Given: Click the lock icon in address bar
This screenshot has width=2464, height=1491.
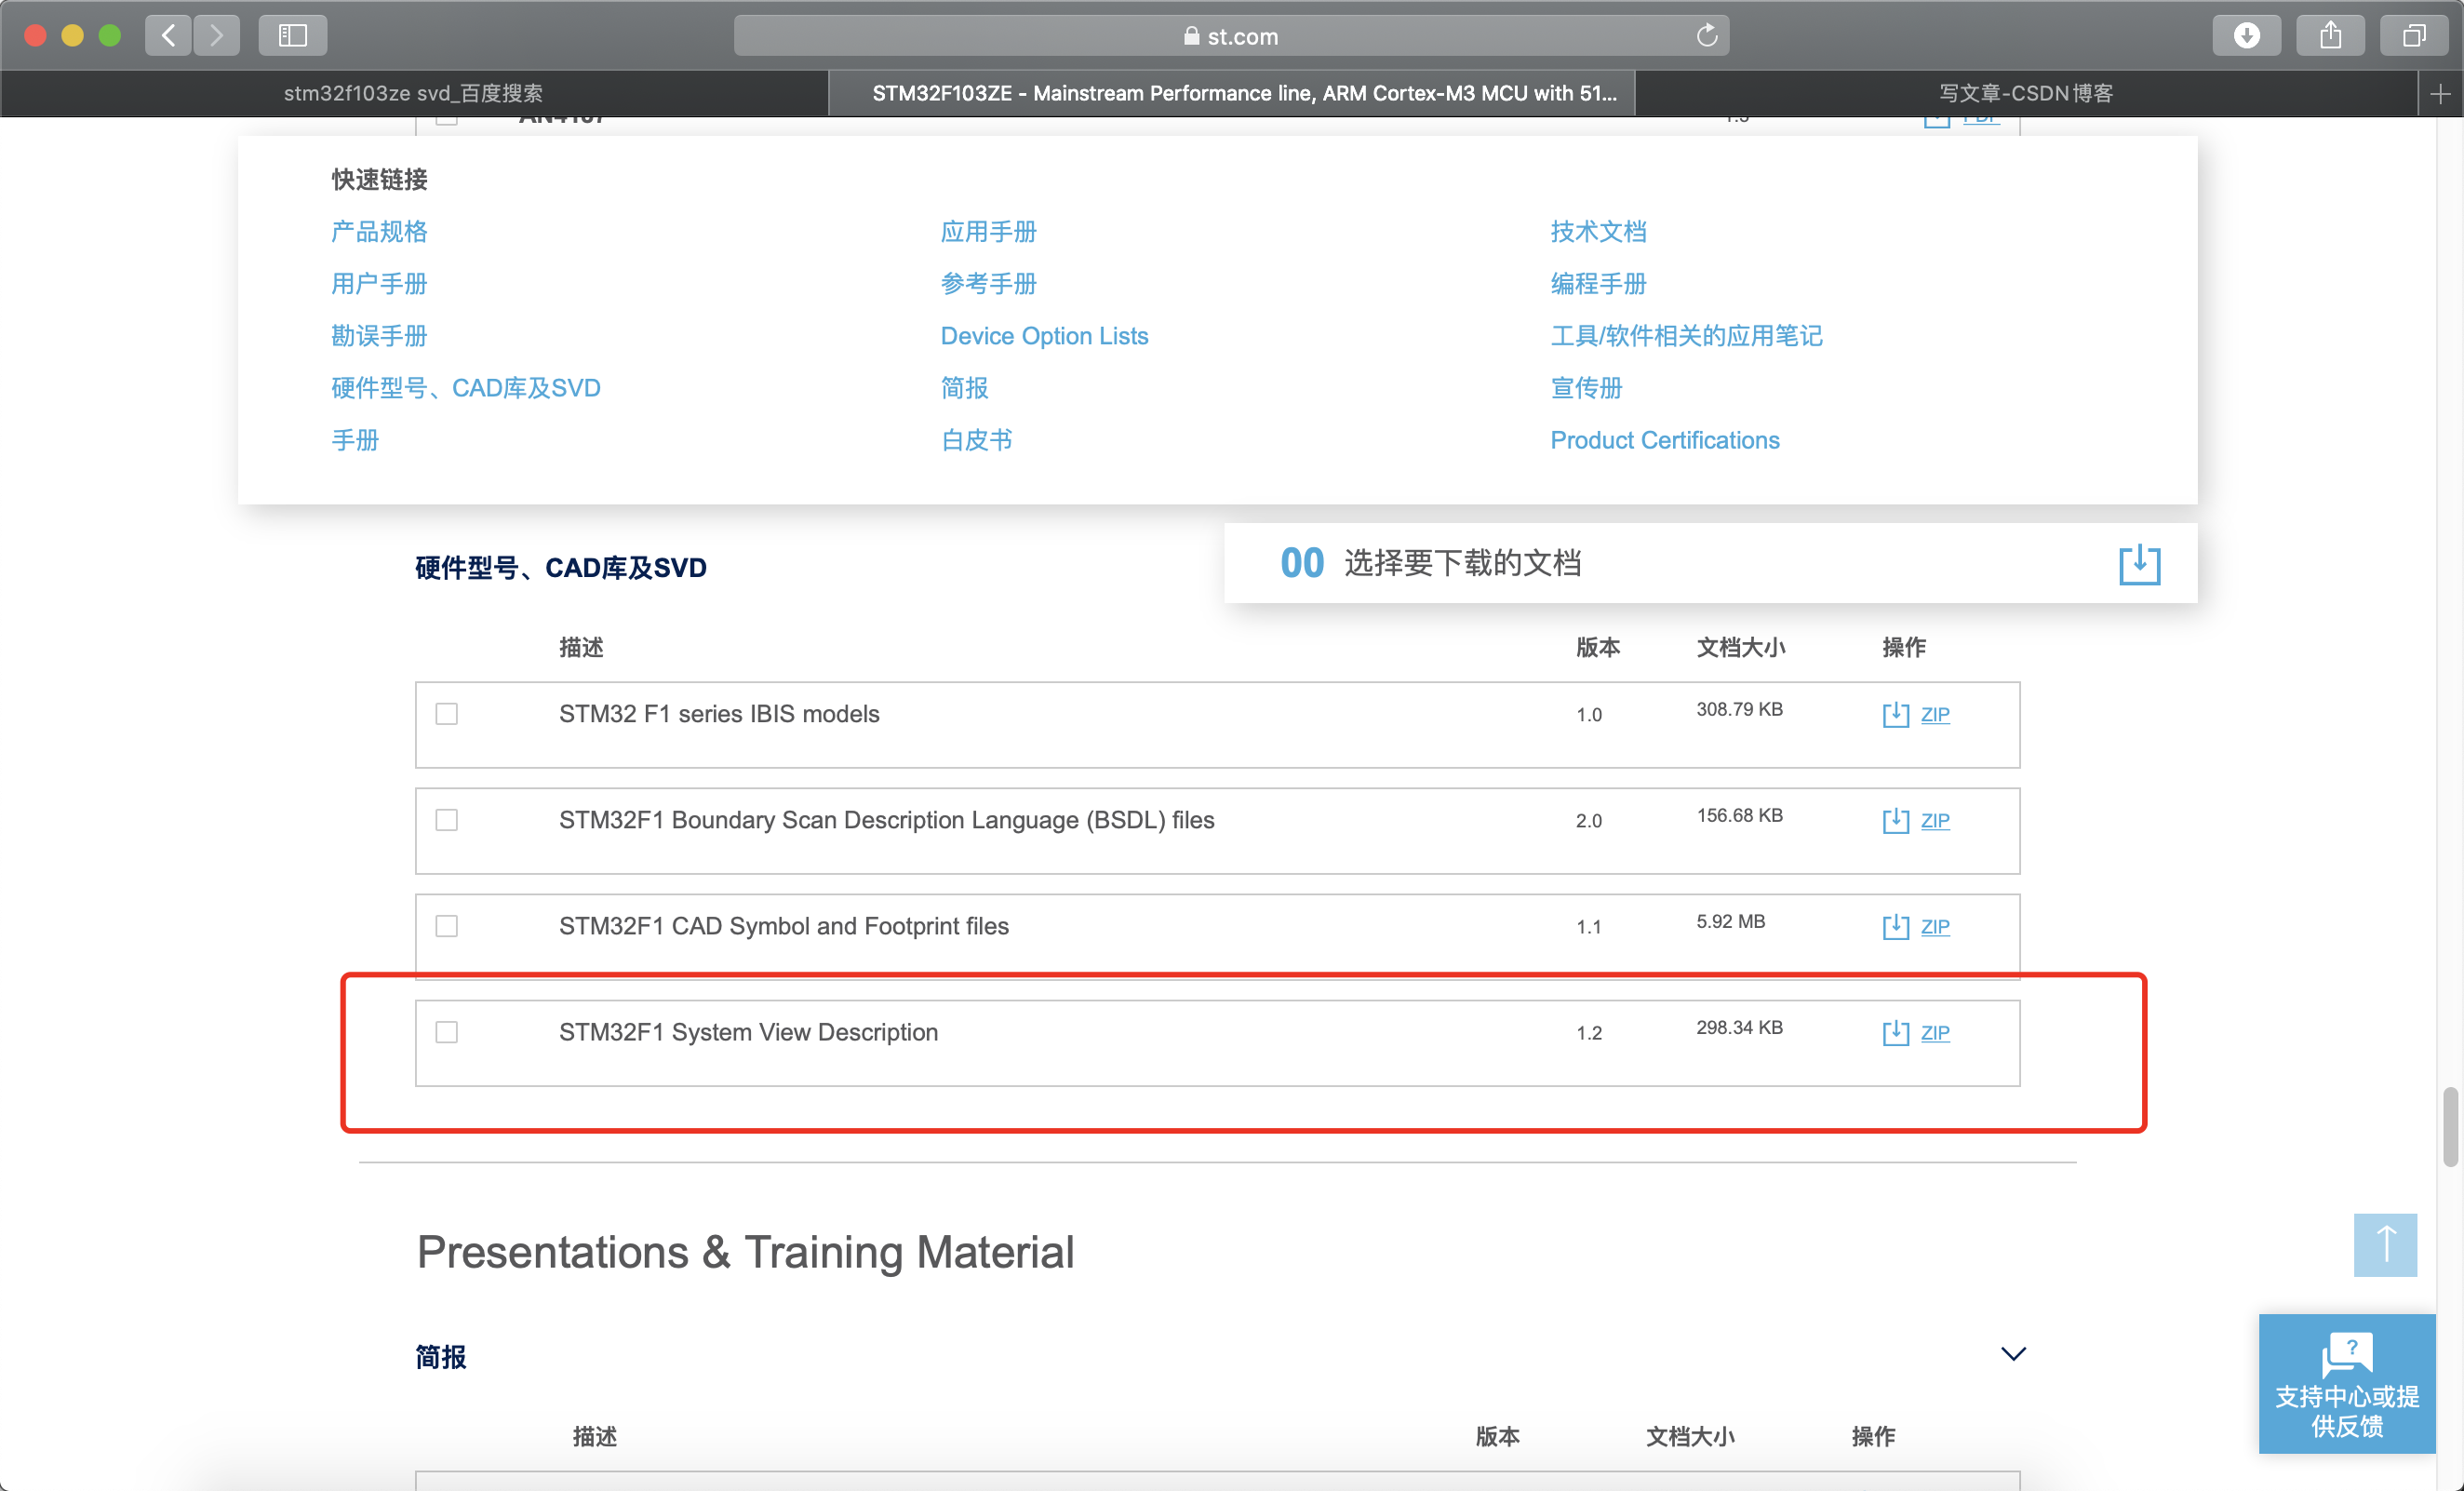Looking at the screenshot, I should 1191,36.
